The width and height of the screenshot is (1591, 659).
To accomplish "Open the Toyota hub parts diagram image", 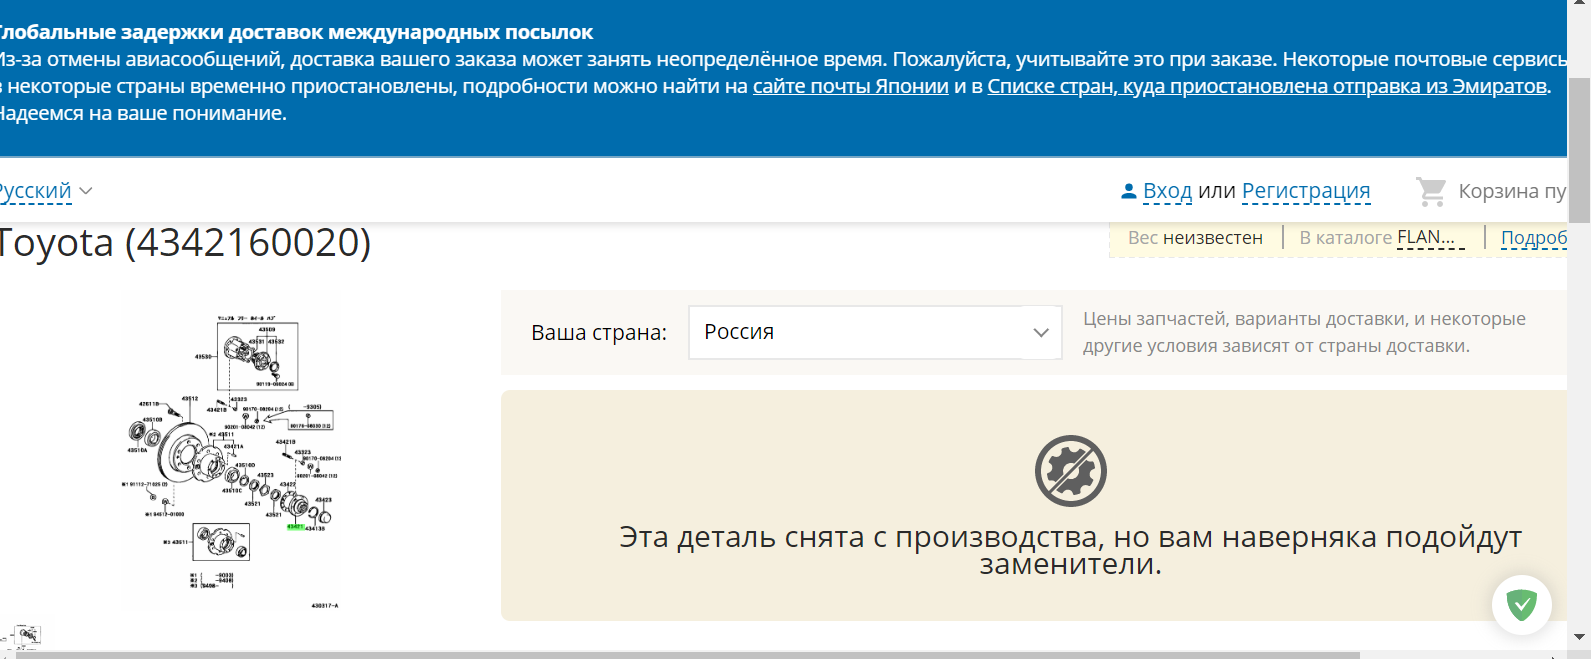I will coord(231,451).
